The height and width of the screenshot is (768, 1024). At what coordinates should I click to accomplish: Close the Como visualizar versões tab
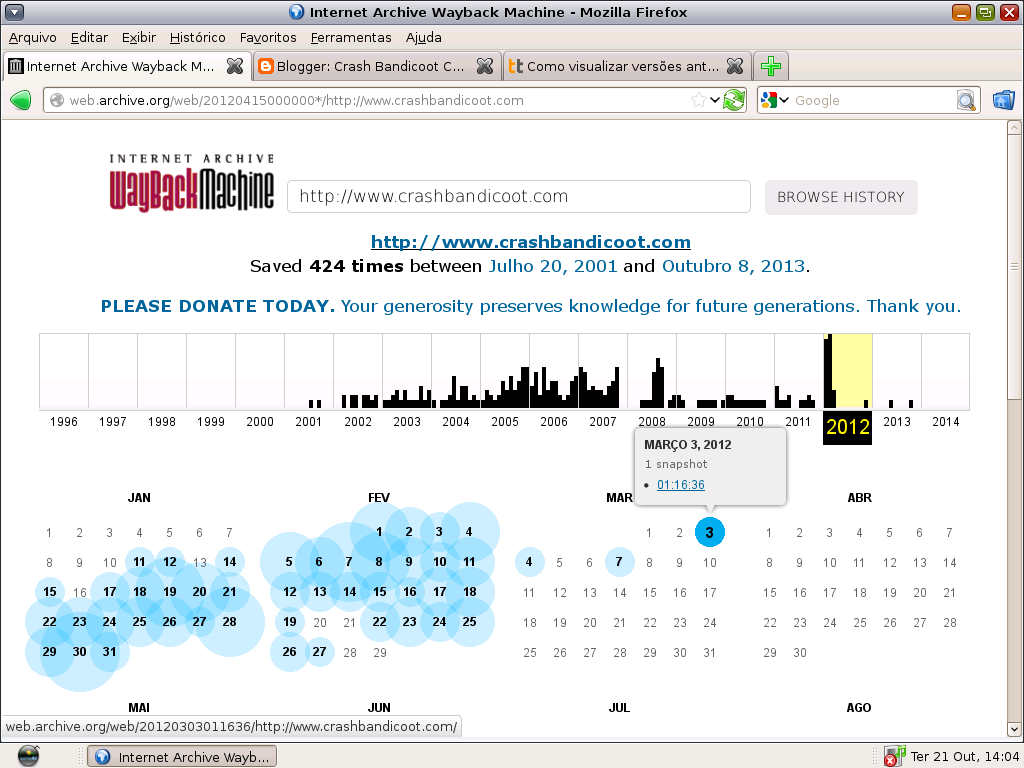tap(735, 66)
